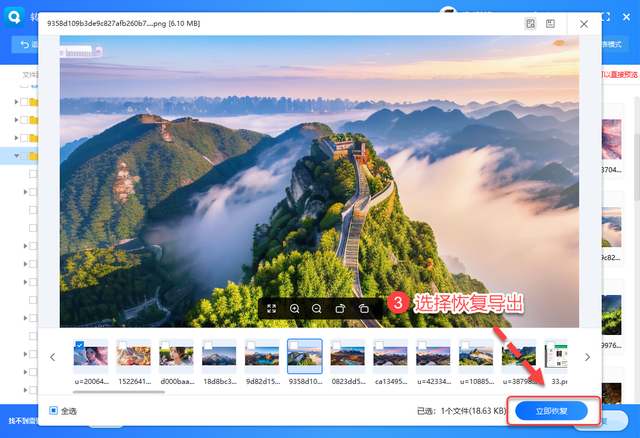The width and height of the screenshot is (640, 438).
Task: Click the file preview search icon in the dialog header
Action: [x=530, y=24]
